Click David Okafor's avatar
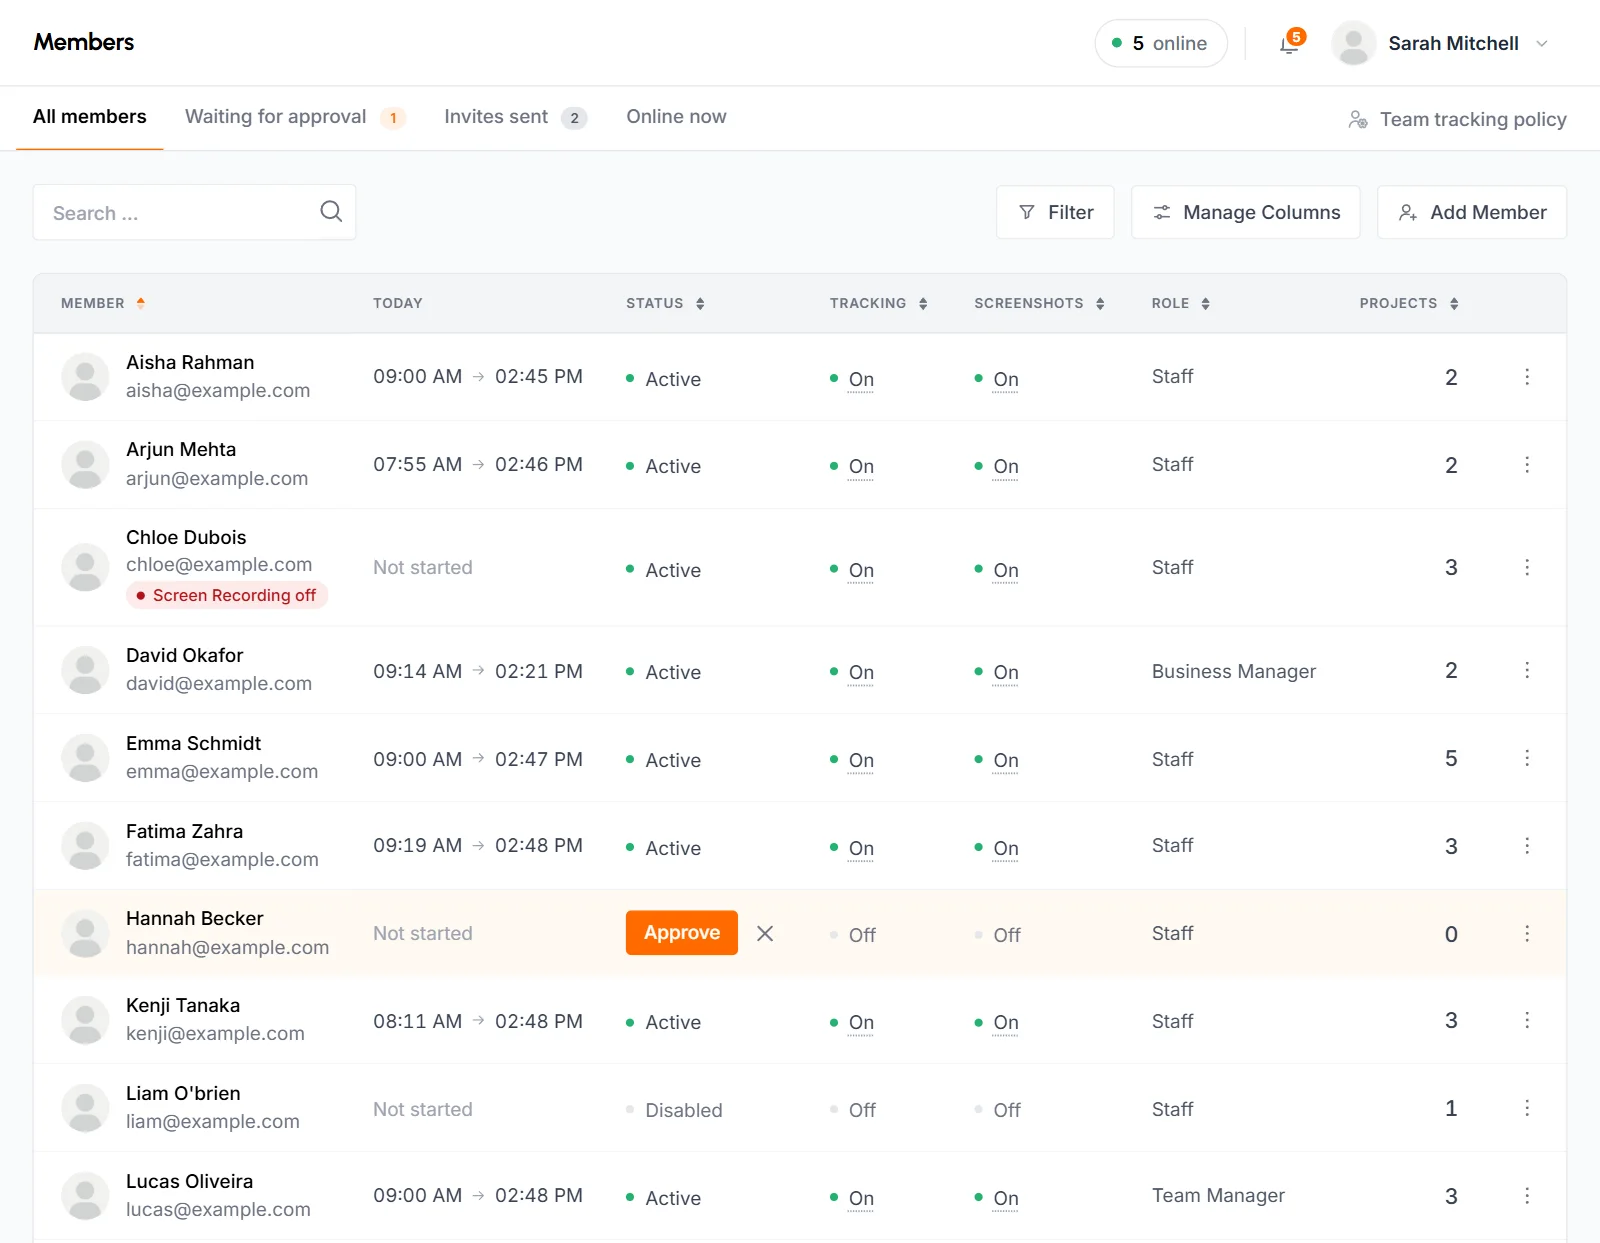 (x=86, y=670)
